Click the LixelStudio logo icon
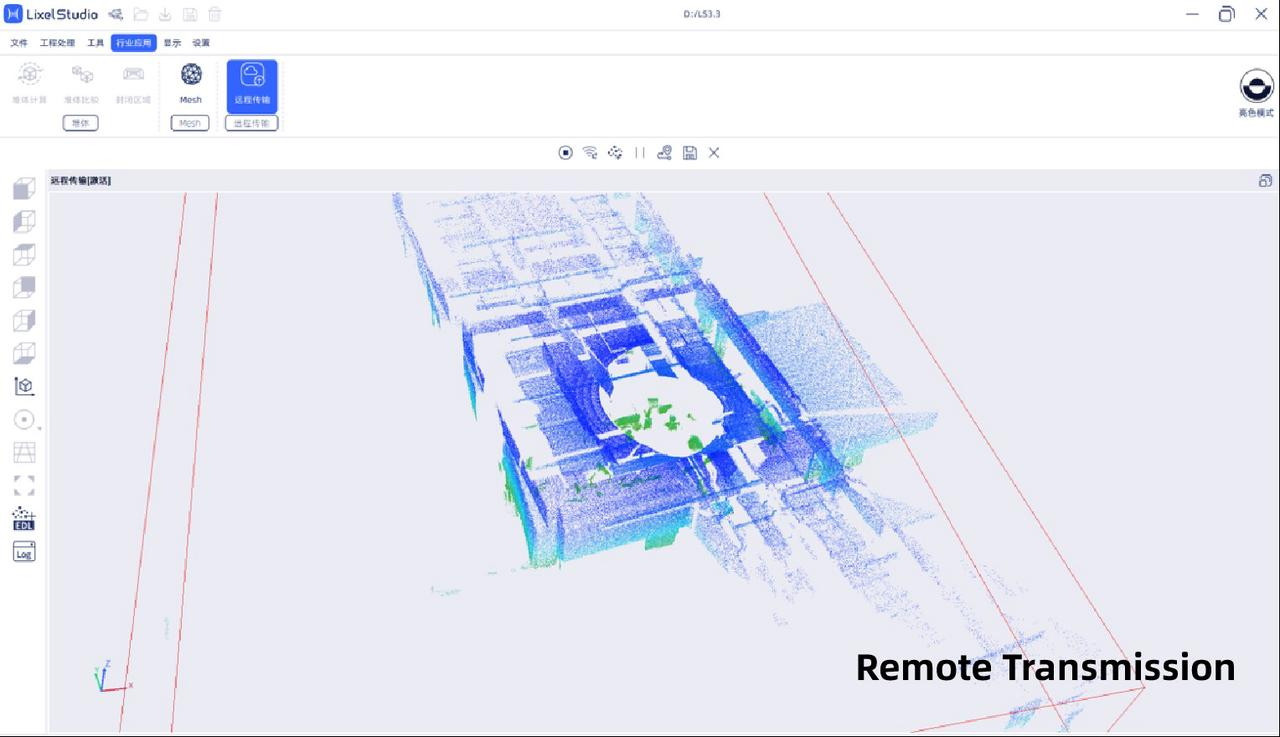This screenshot has width=1280, height=737. 13,14
